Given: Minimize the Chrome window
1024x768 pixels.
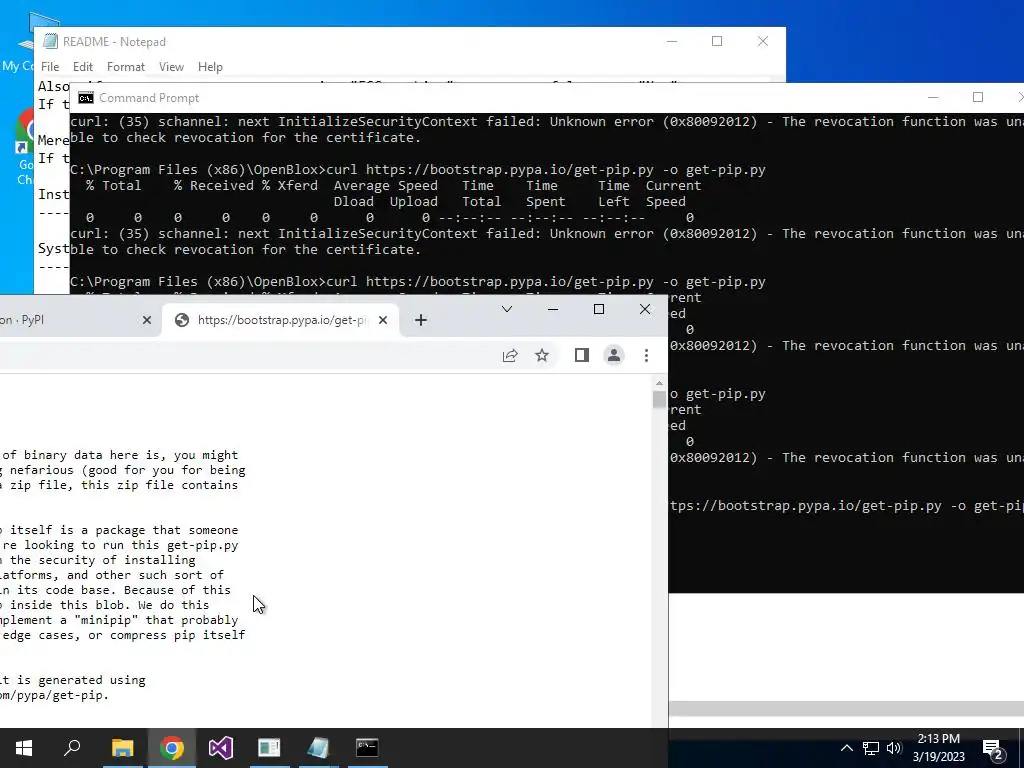Looking at the screenshot, I should click(553, 309).
